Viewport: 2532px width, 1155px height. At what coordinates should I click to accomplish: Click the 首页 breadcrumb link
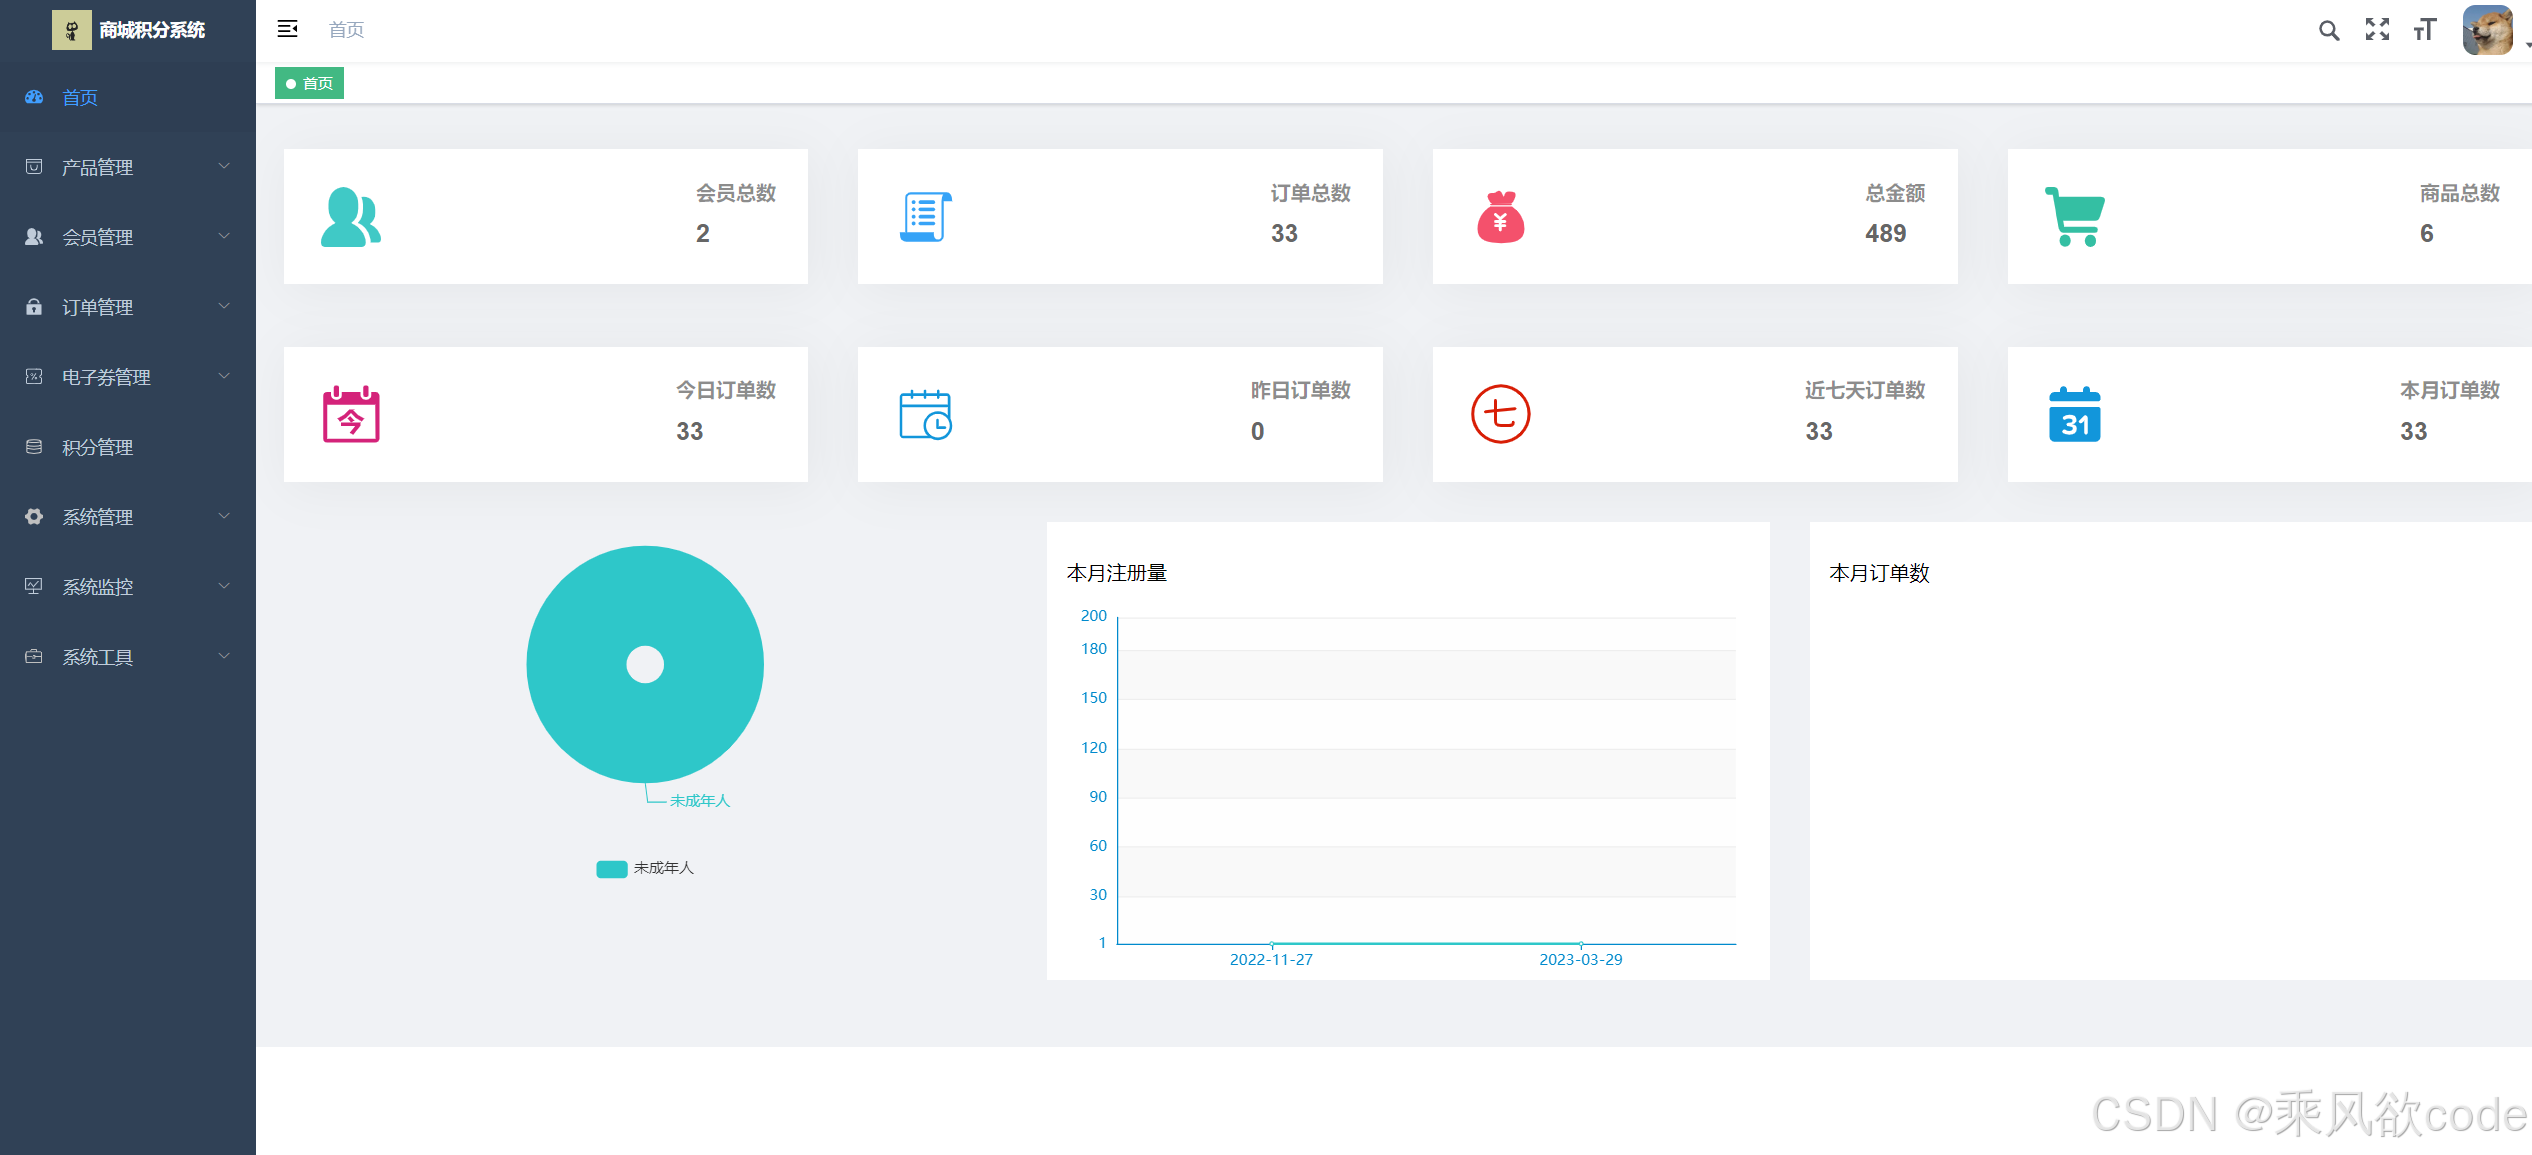[x=346, y=30]
